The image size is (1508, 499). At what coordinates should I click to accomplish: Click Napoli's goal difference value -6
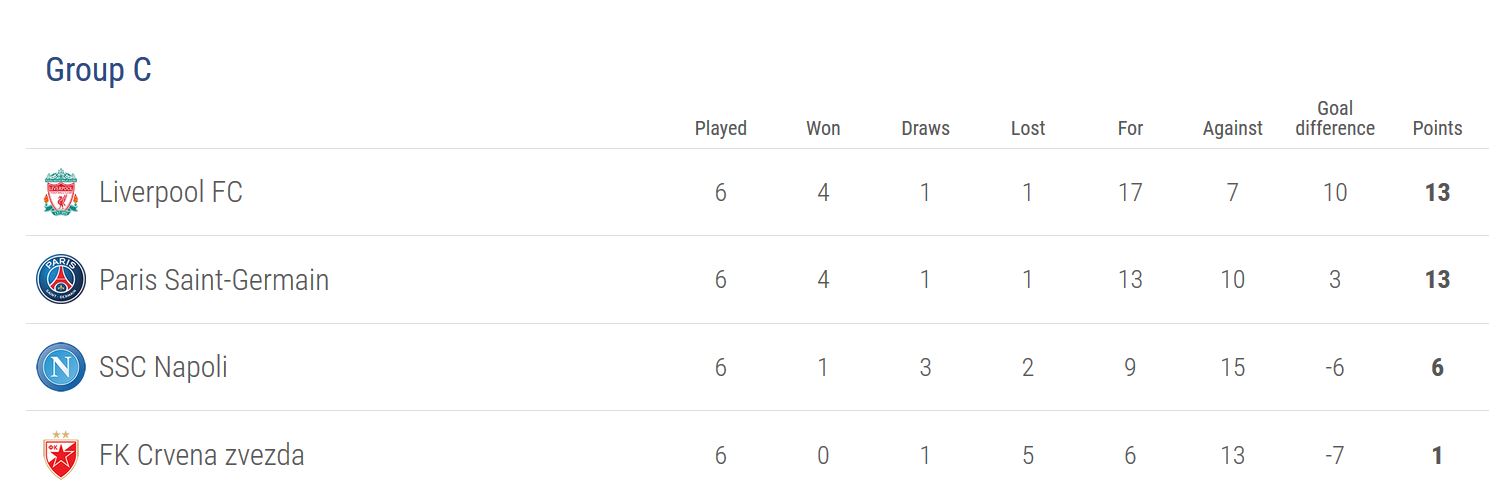point(1335,367)
